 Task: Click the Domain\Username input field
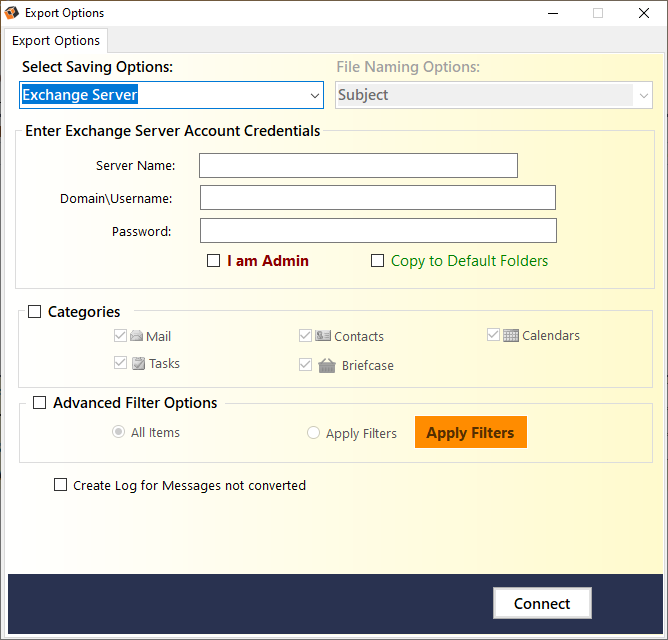click(378, 198)
